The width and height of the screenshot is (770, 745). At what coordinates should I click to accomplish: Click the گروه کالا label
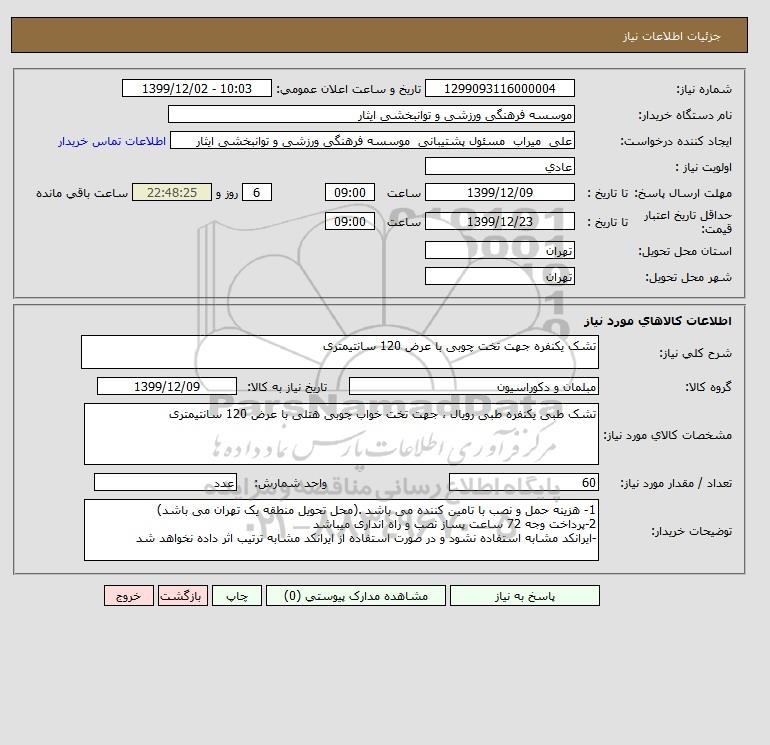coord(709,387)
